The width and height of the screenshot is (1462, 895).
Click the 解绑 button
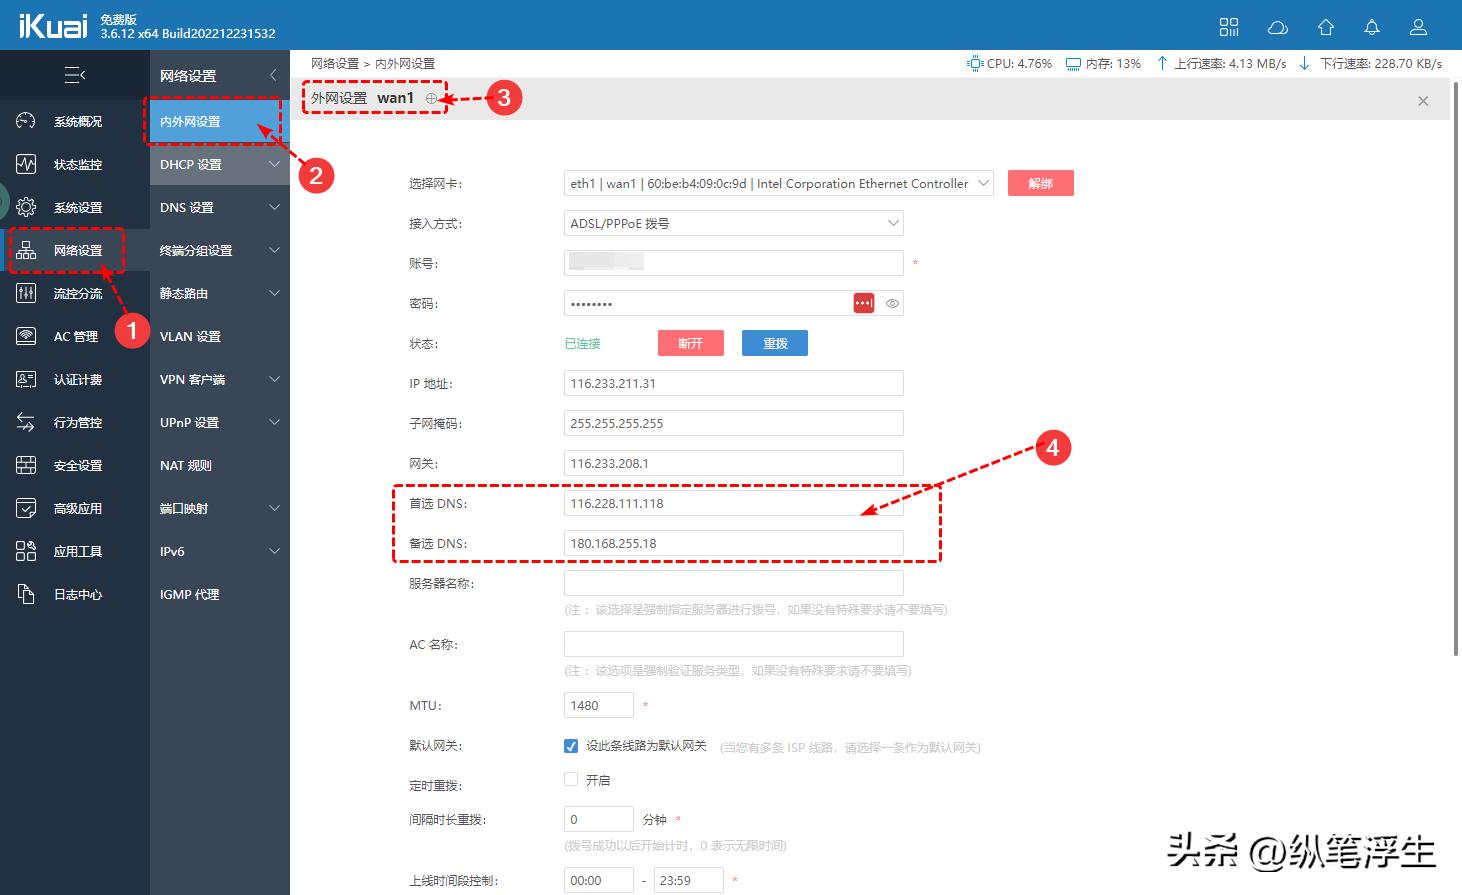[x=1040, y=183]
